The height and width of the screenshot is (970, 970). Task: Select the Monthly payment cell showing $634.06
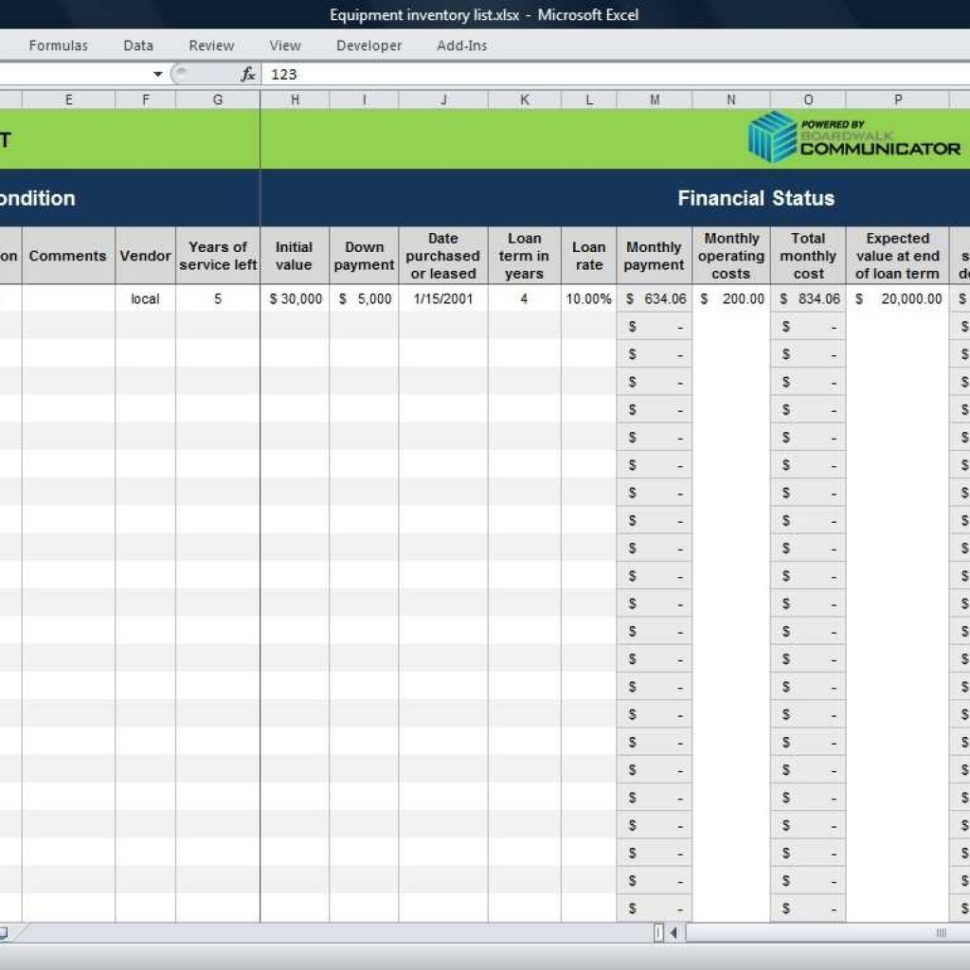pos(653,298)
